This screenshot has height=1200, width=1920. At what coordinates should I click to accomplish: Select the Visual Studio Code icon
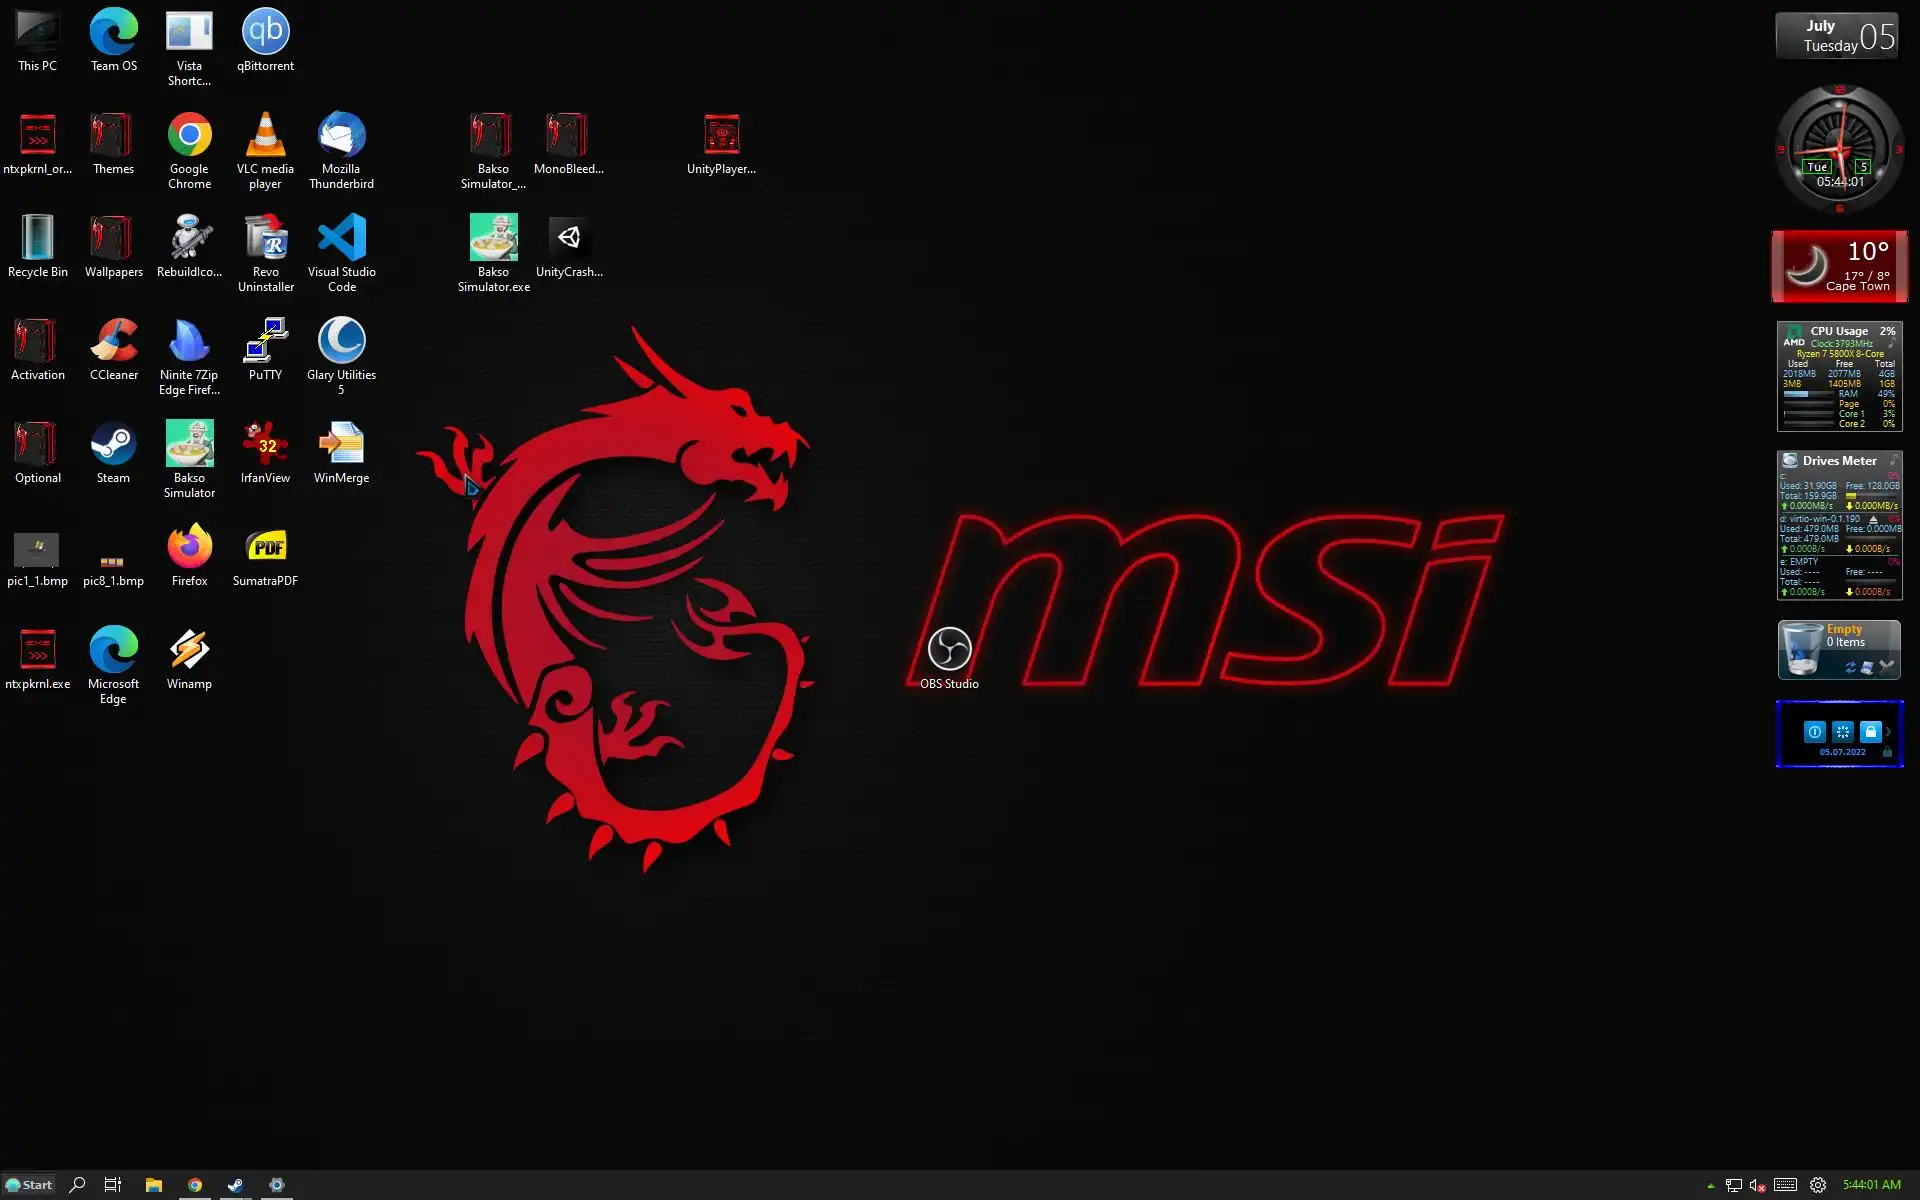click(341, 240)
